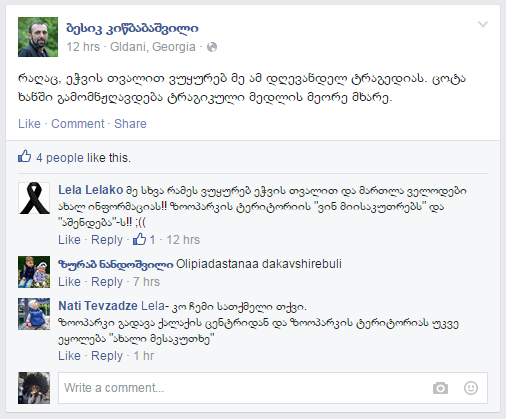
Task: Open Lela Lelako's profile name
Action: [x=91, y=190]
